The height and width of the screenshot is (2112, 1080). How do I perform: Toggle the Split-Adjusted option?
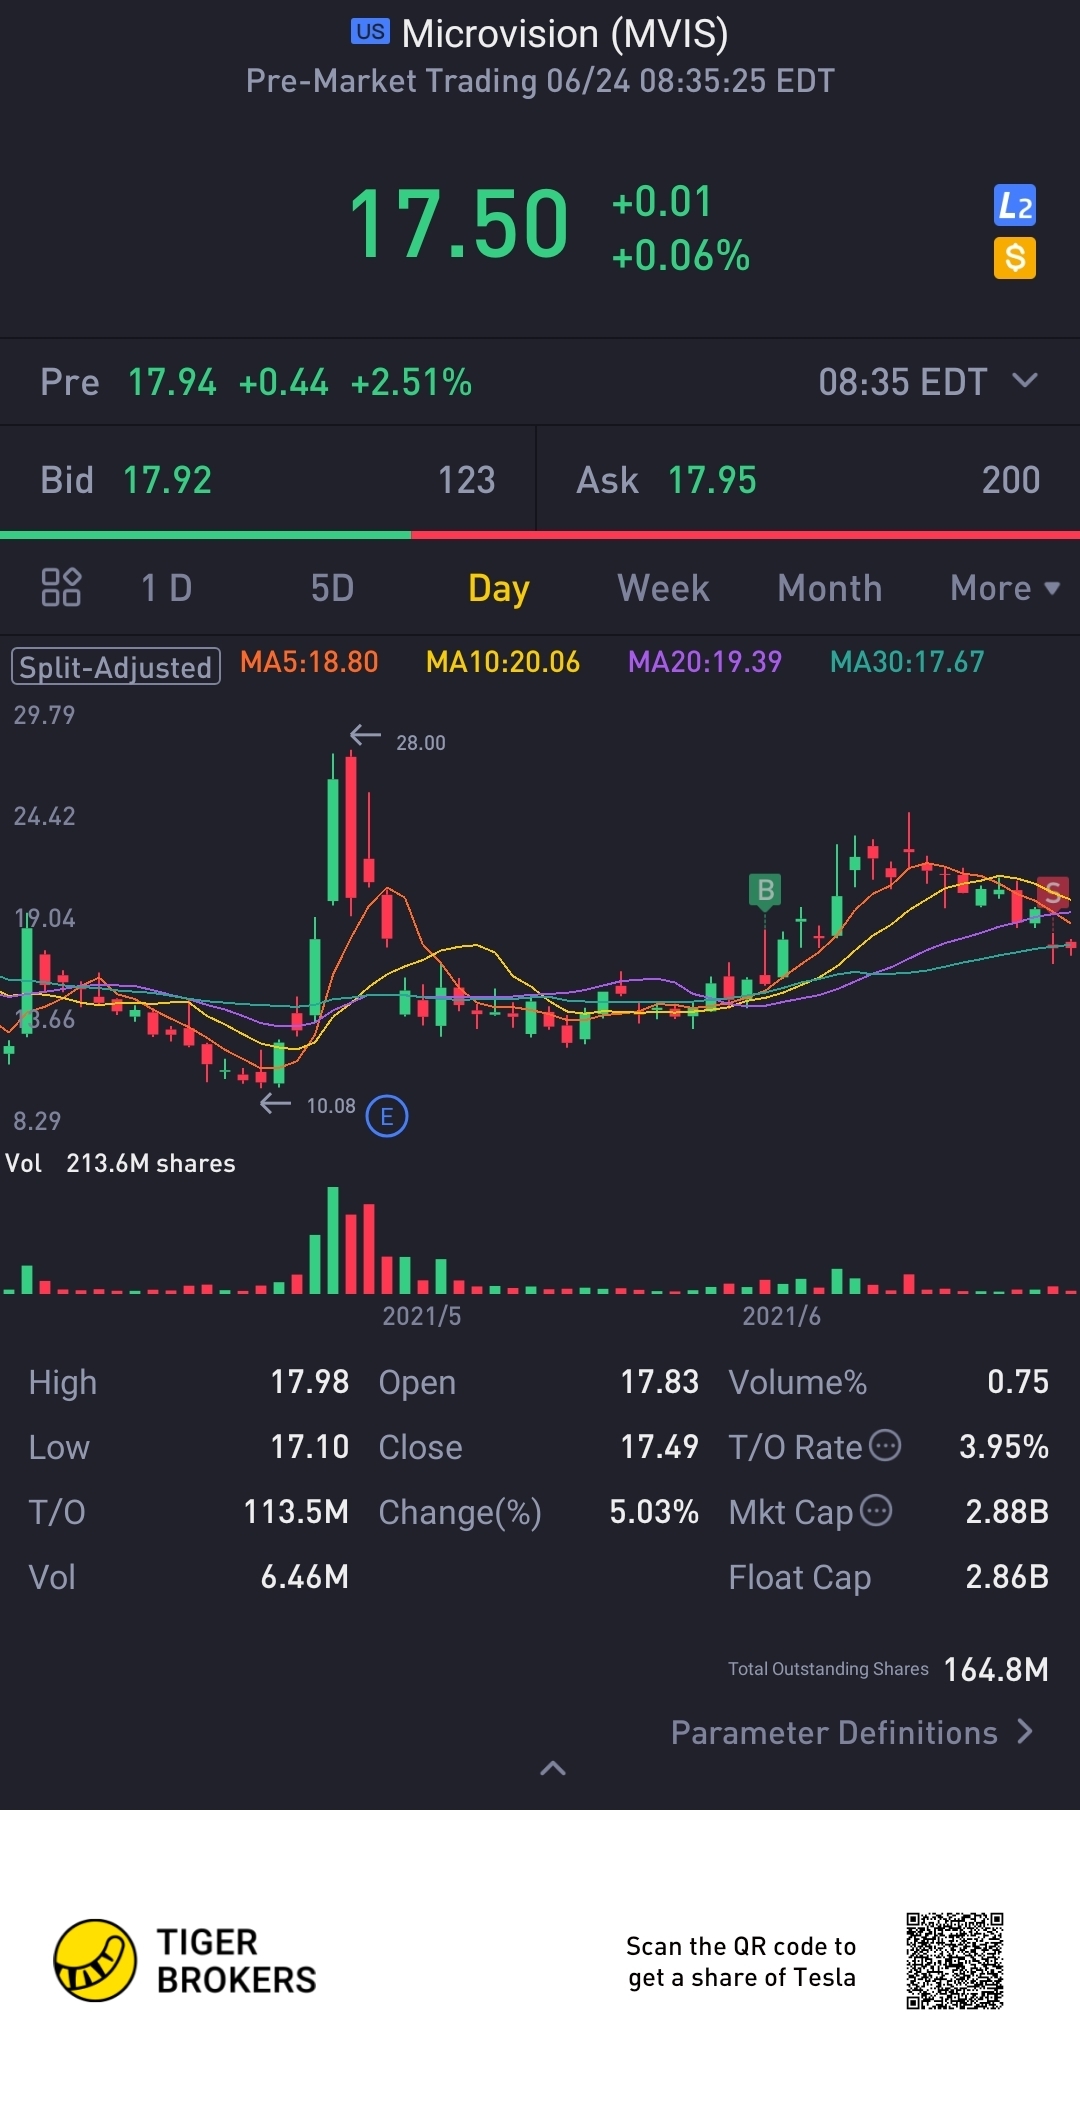coord(116,667)
